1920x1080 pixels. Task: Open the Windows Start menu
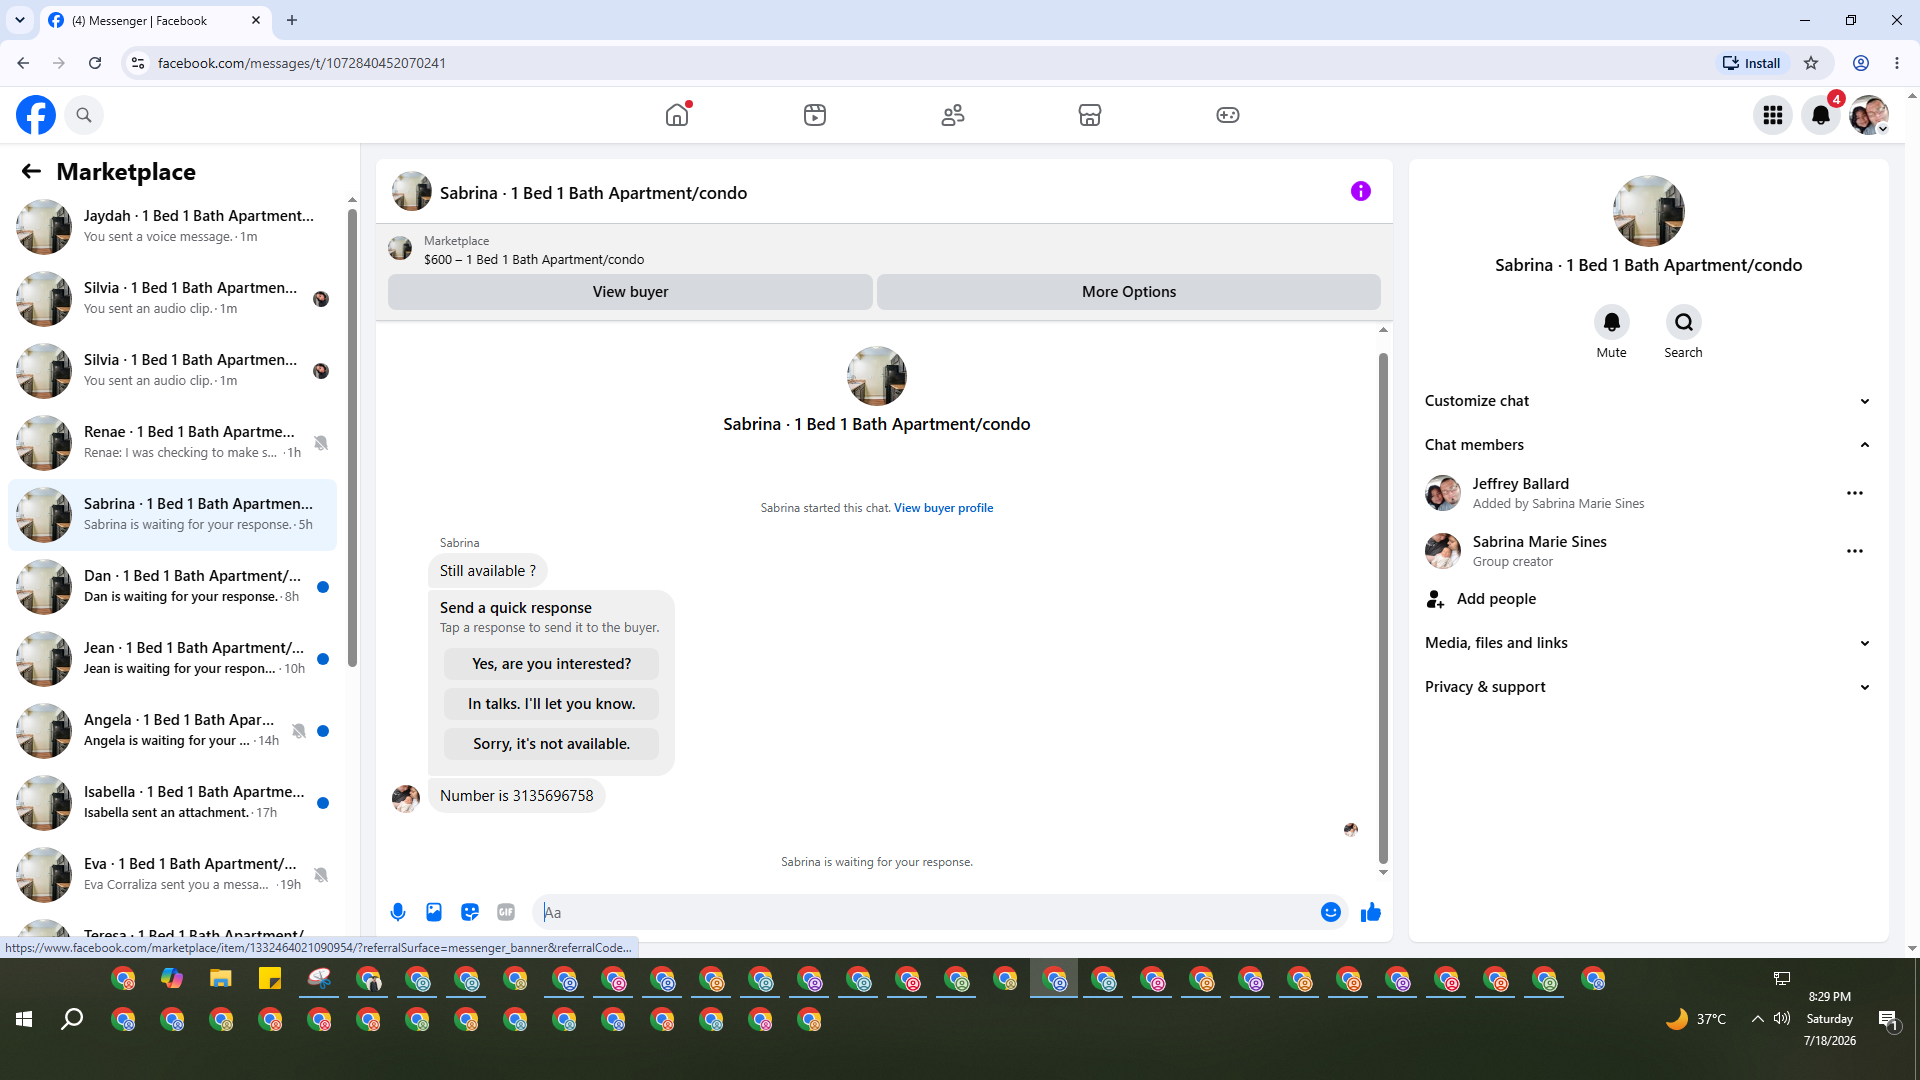[x=24, y=1019]
